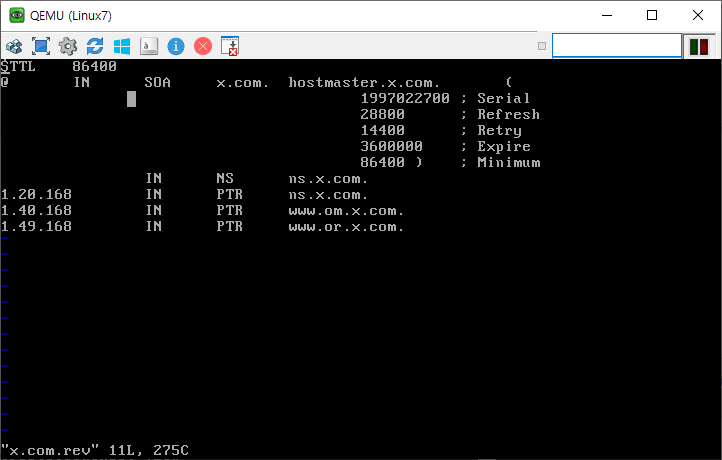
Task: Click the serial value 1997022700
Action: tap(405, 98)
